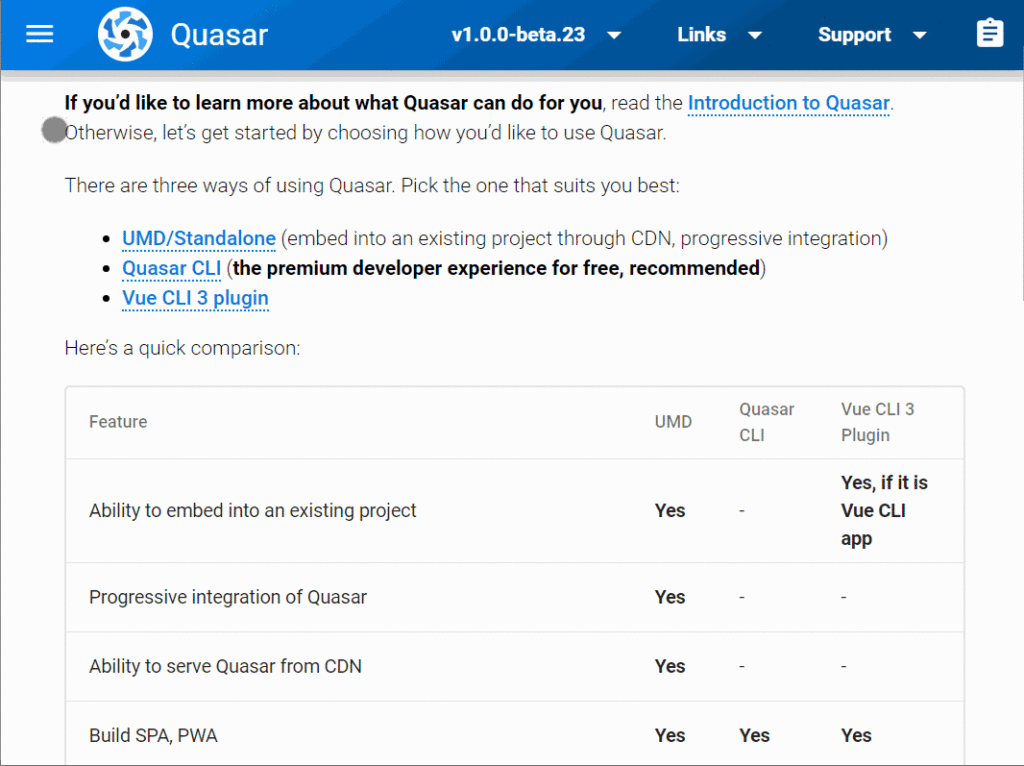Select the 'Progressive integration of Quasar' row
This screenshot has height=766, width=1024.
[228, 597]
